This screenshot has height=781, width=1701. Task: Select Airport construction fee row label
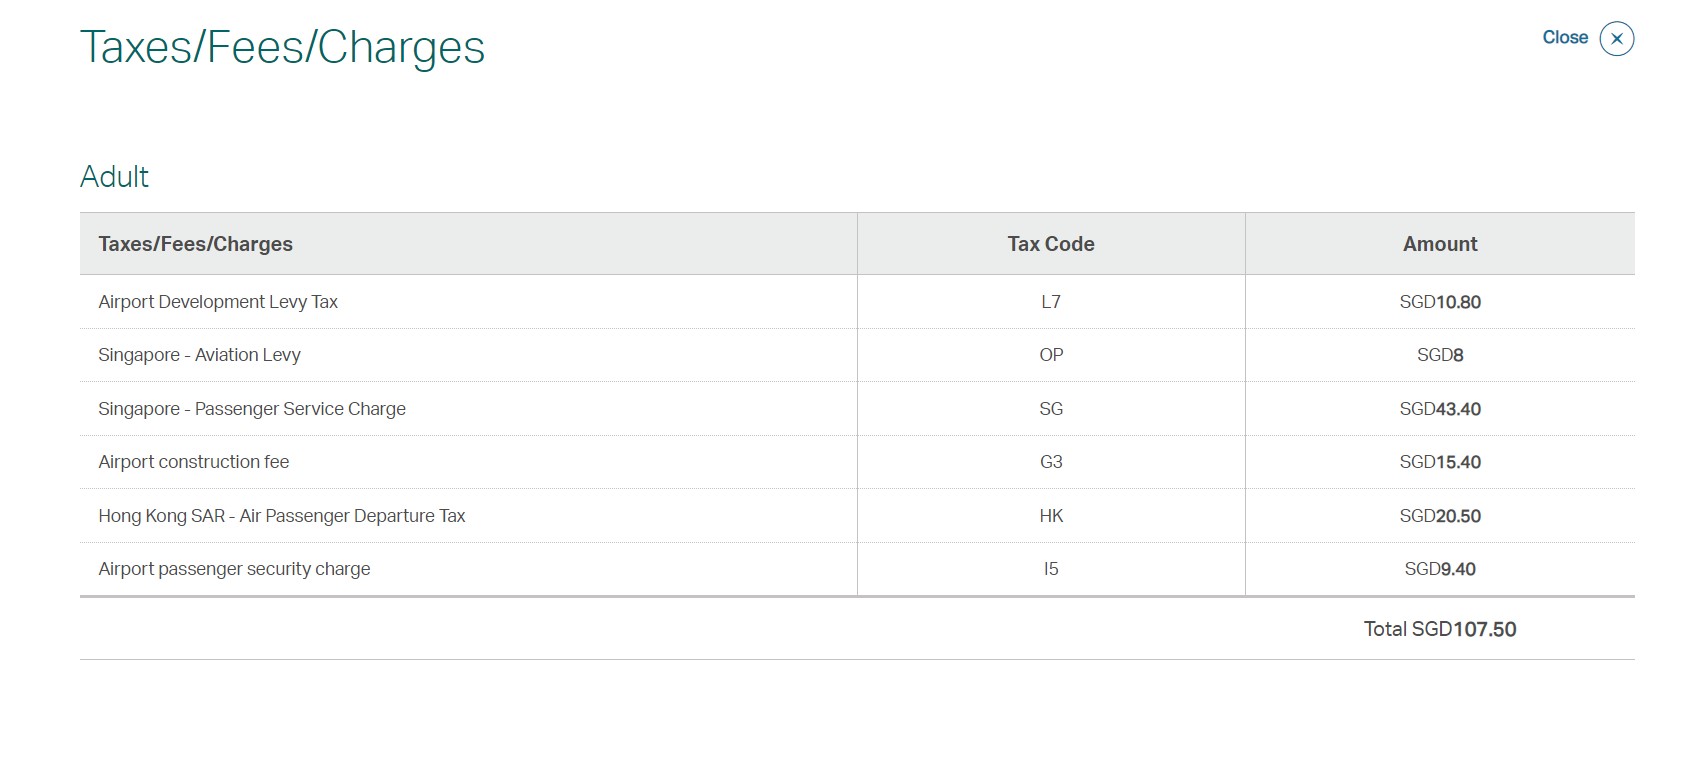[x=194, y=462]
